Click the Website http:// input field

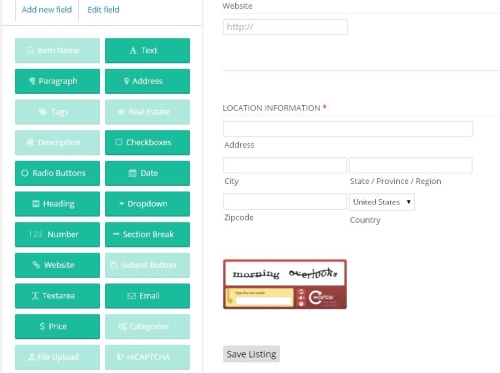coord(285,27)
